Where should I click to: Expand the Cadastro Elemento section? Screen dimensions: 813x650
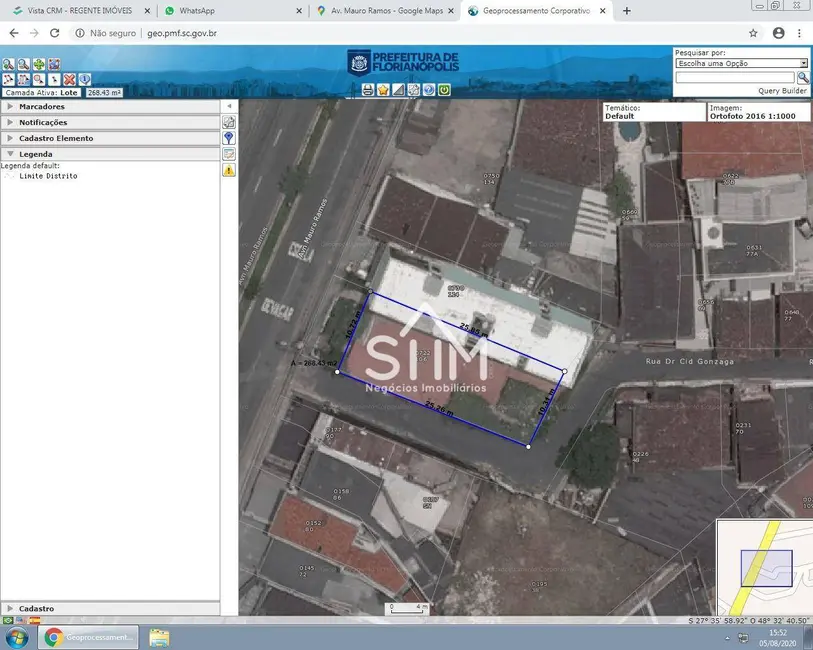(56, 138)
